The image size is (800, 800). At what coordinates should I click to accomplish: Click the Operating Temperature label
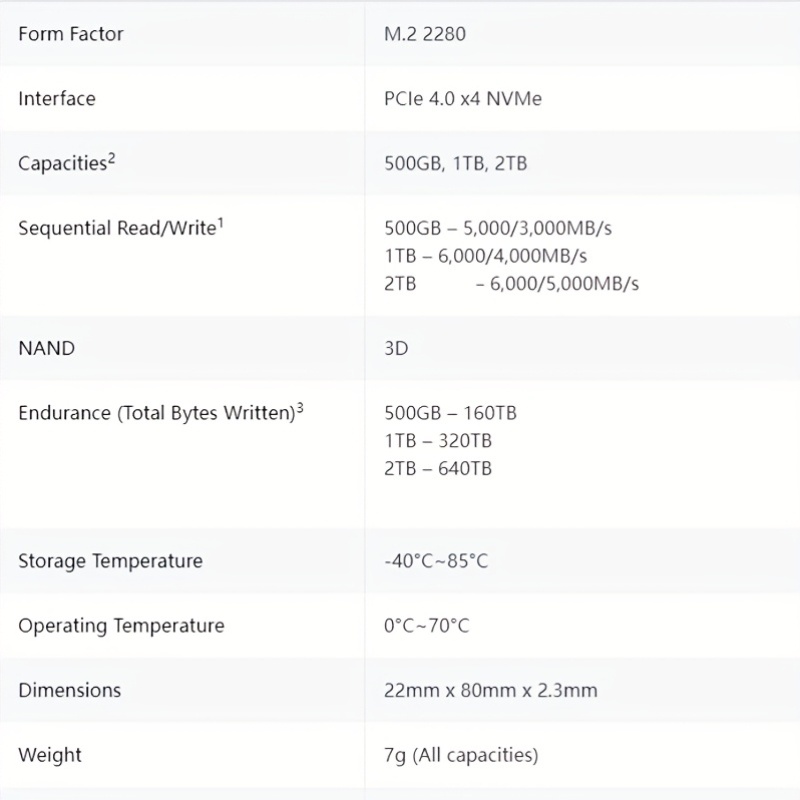click(121, 626)
